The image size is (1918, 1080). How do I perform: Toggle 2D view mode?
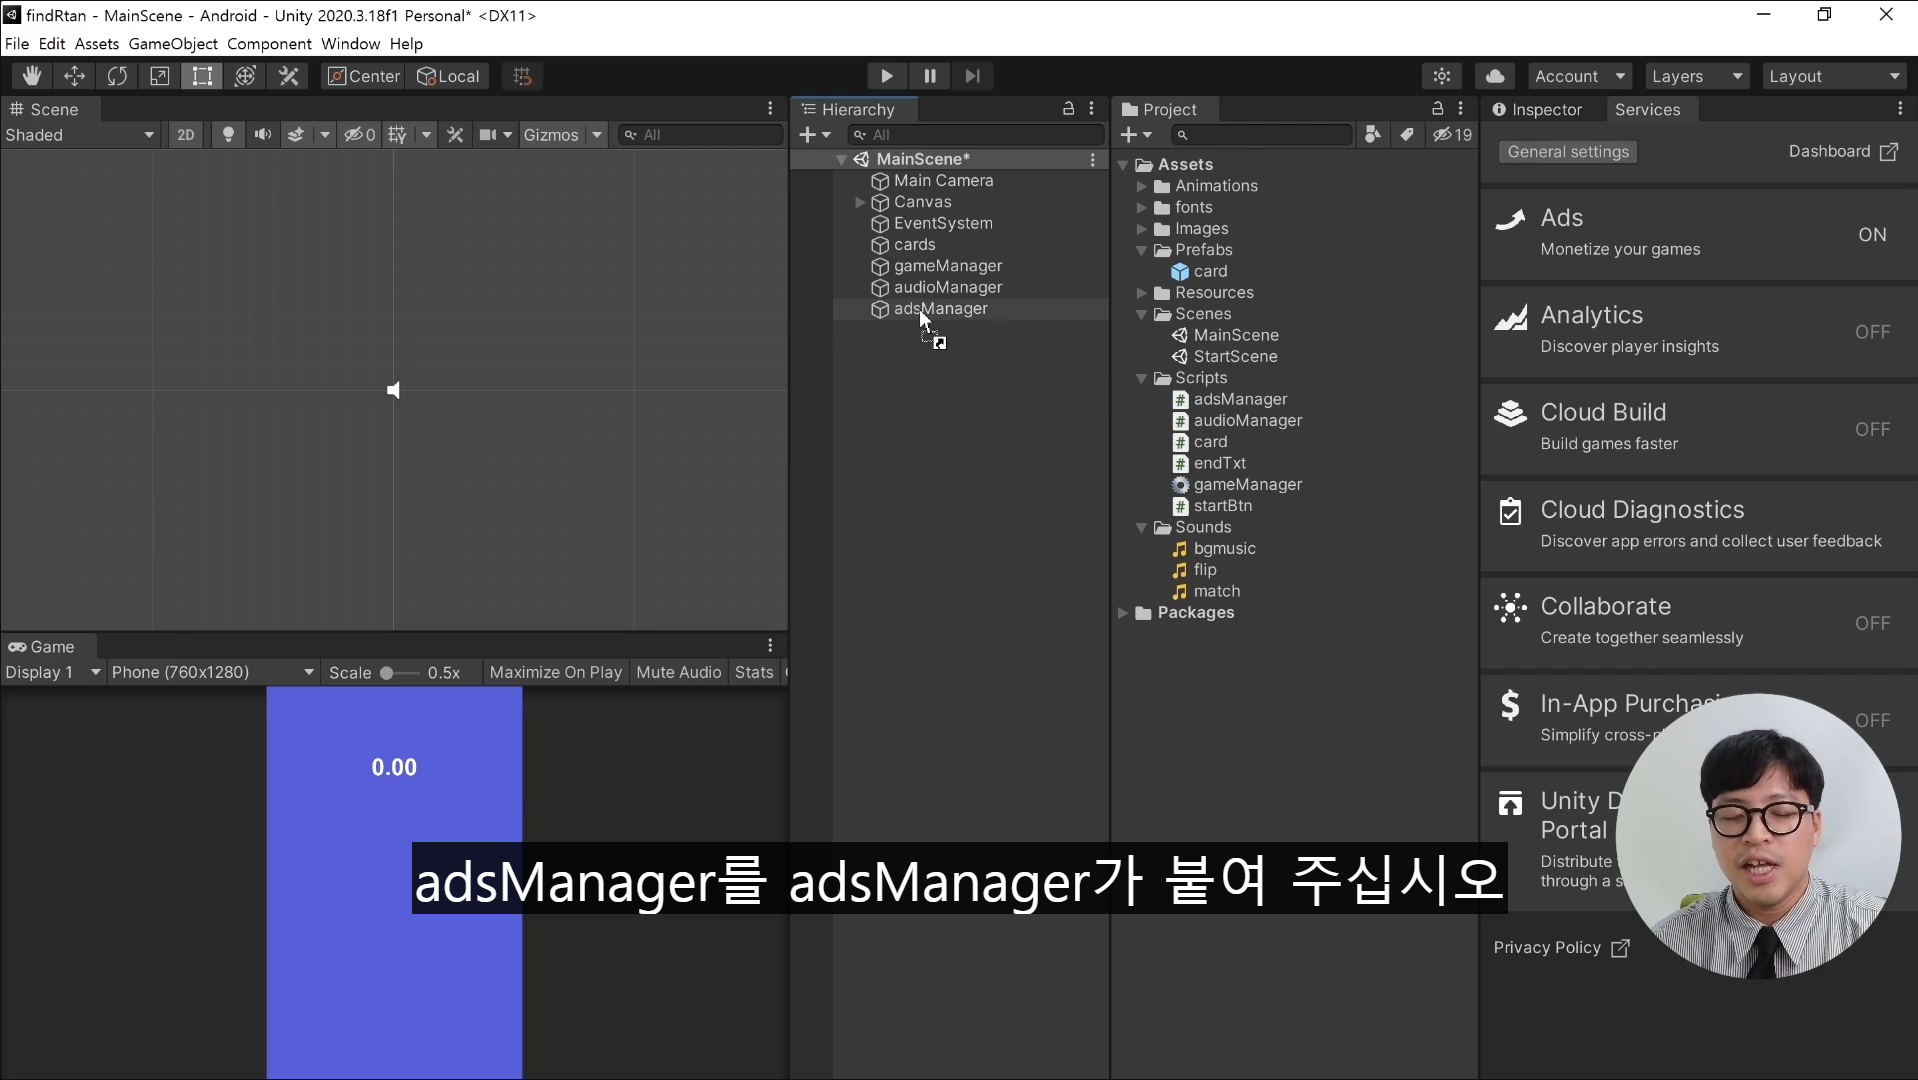tap(185, 135)
